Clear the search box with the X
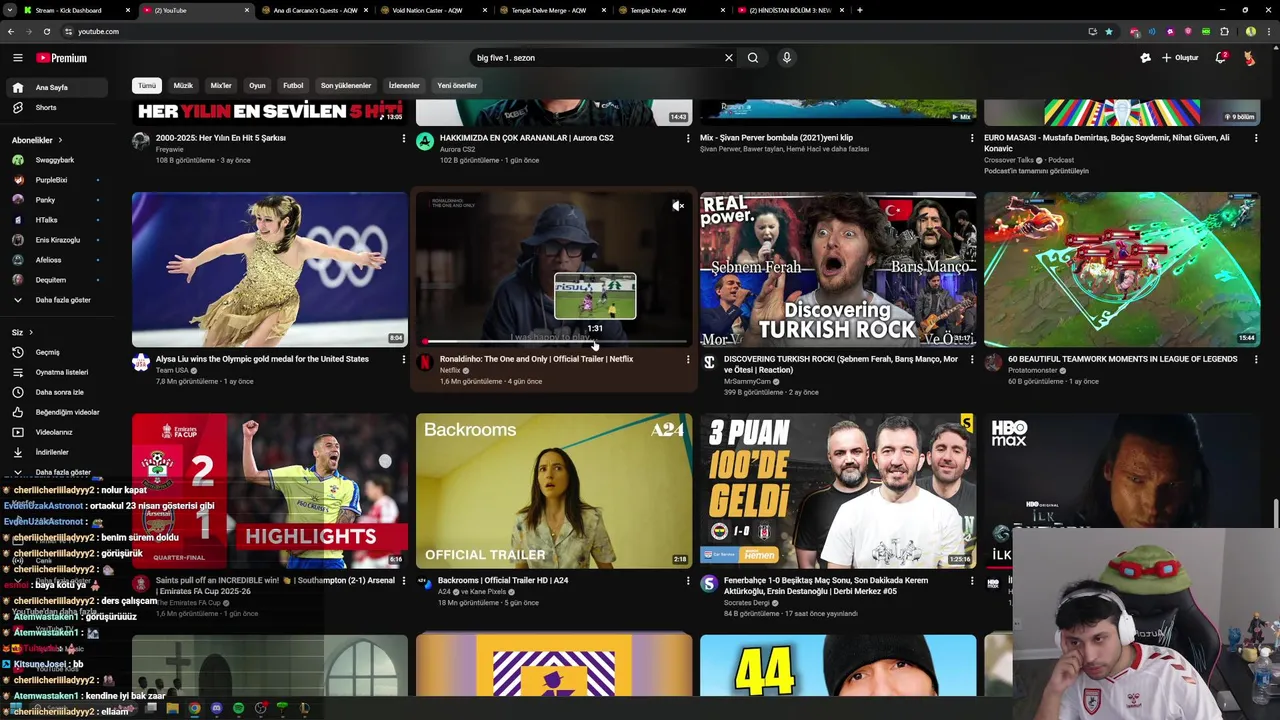Image resolution: width=1280 pixels, height=720 pixels. 729,58
